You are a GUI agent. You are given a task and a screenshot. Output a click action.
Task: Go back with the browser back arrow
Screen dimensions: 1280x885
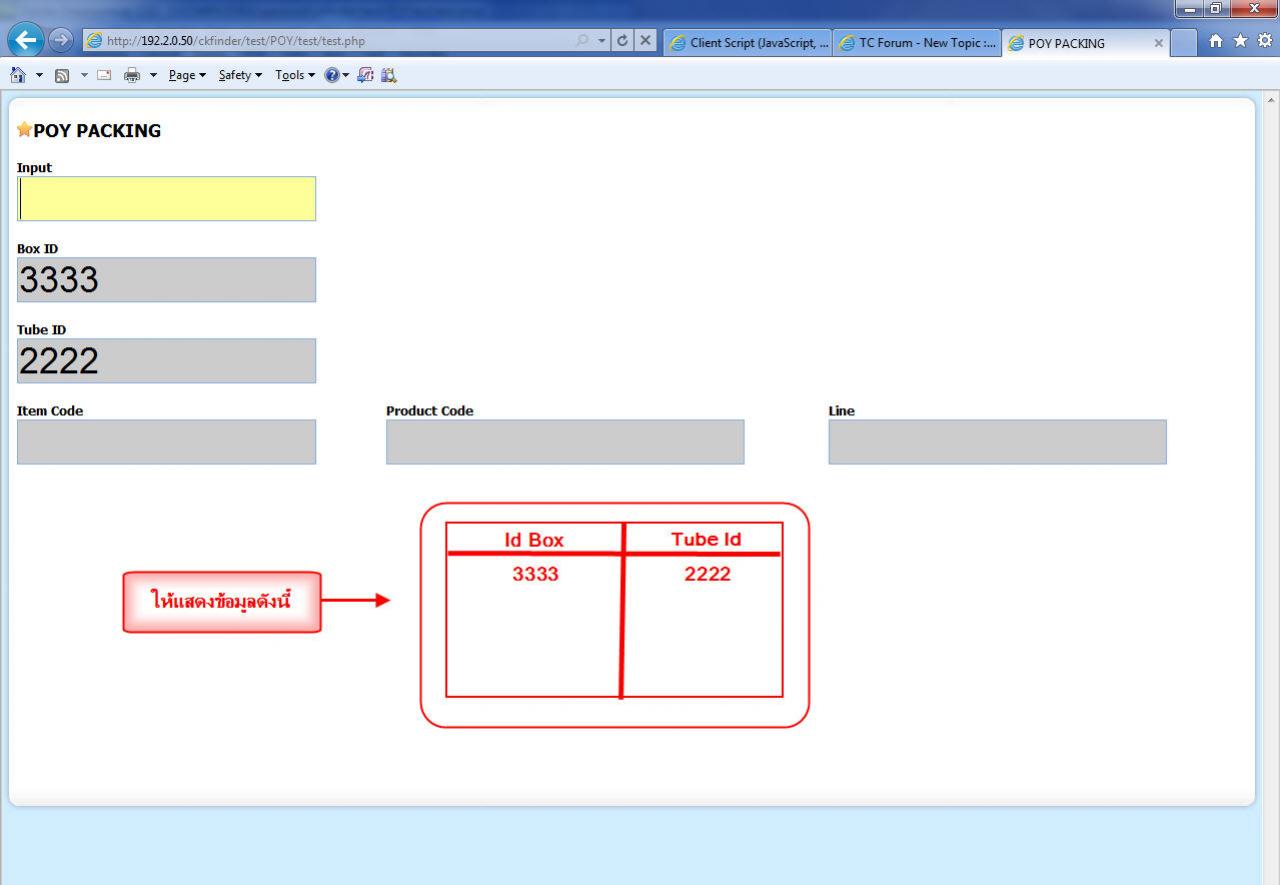coord(26,40)
